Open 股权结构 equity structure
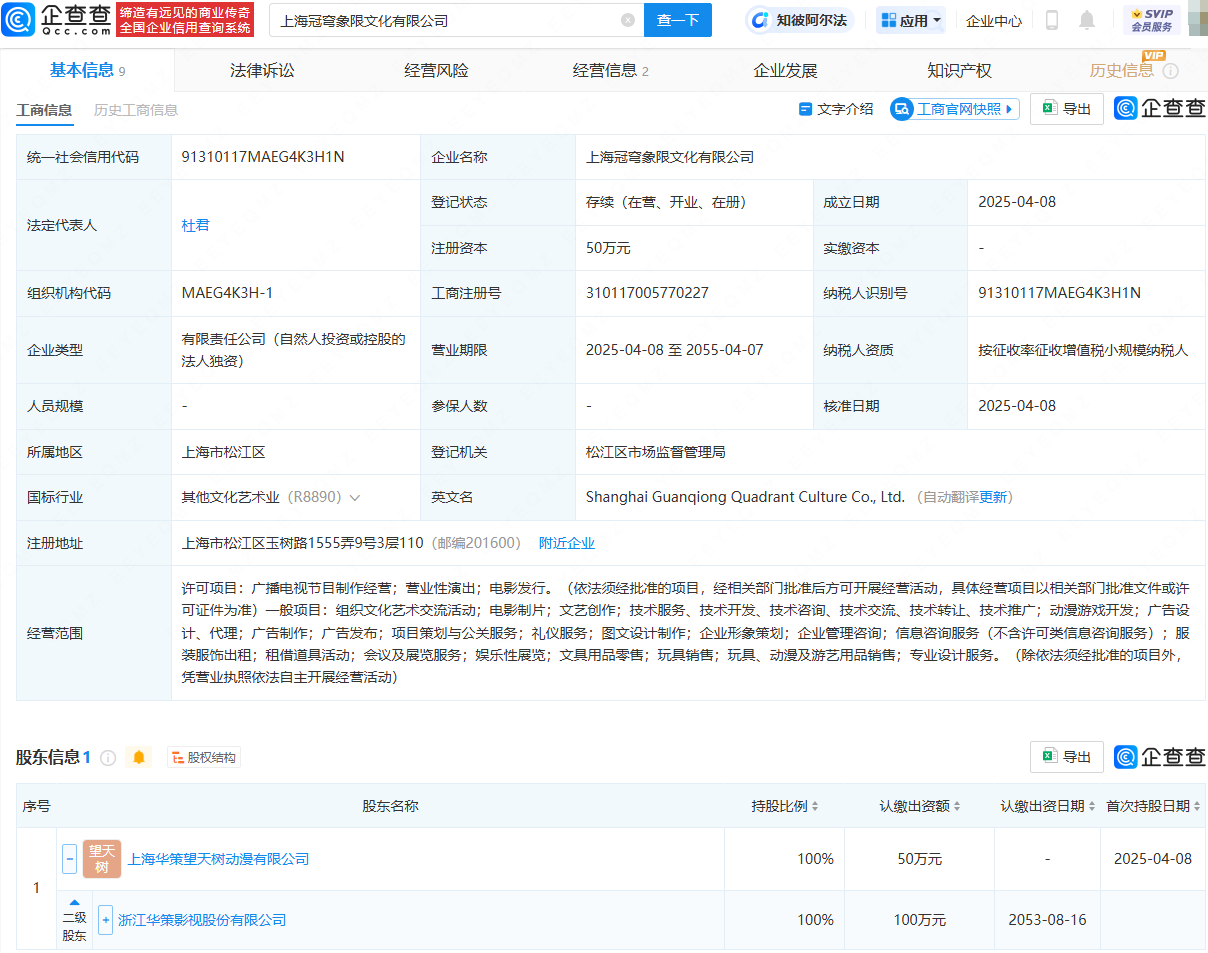 pos(205,758)
